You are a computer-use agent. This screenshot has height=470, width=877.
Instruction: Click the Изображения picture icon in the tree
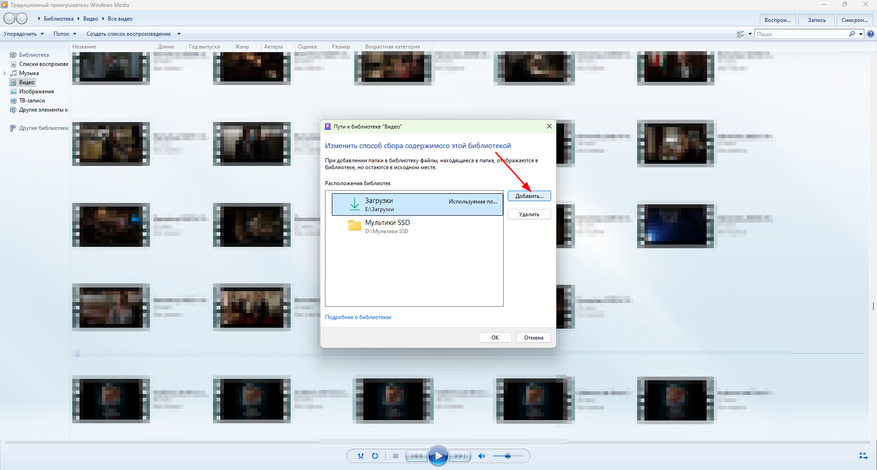pos(13,91)
